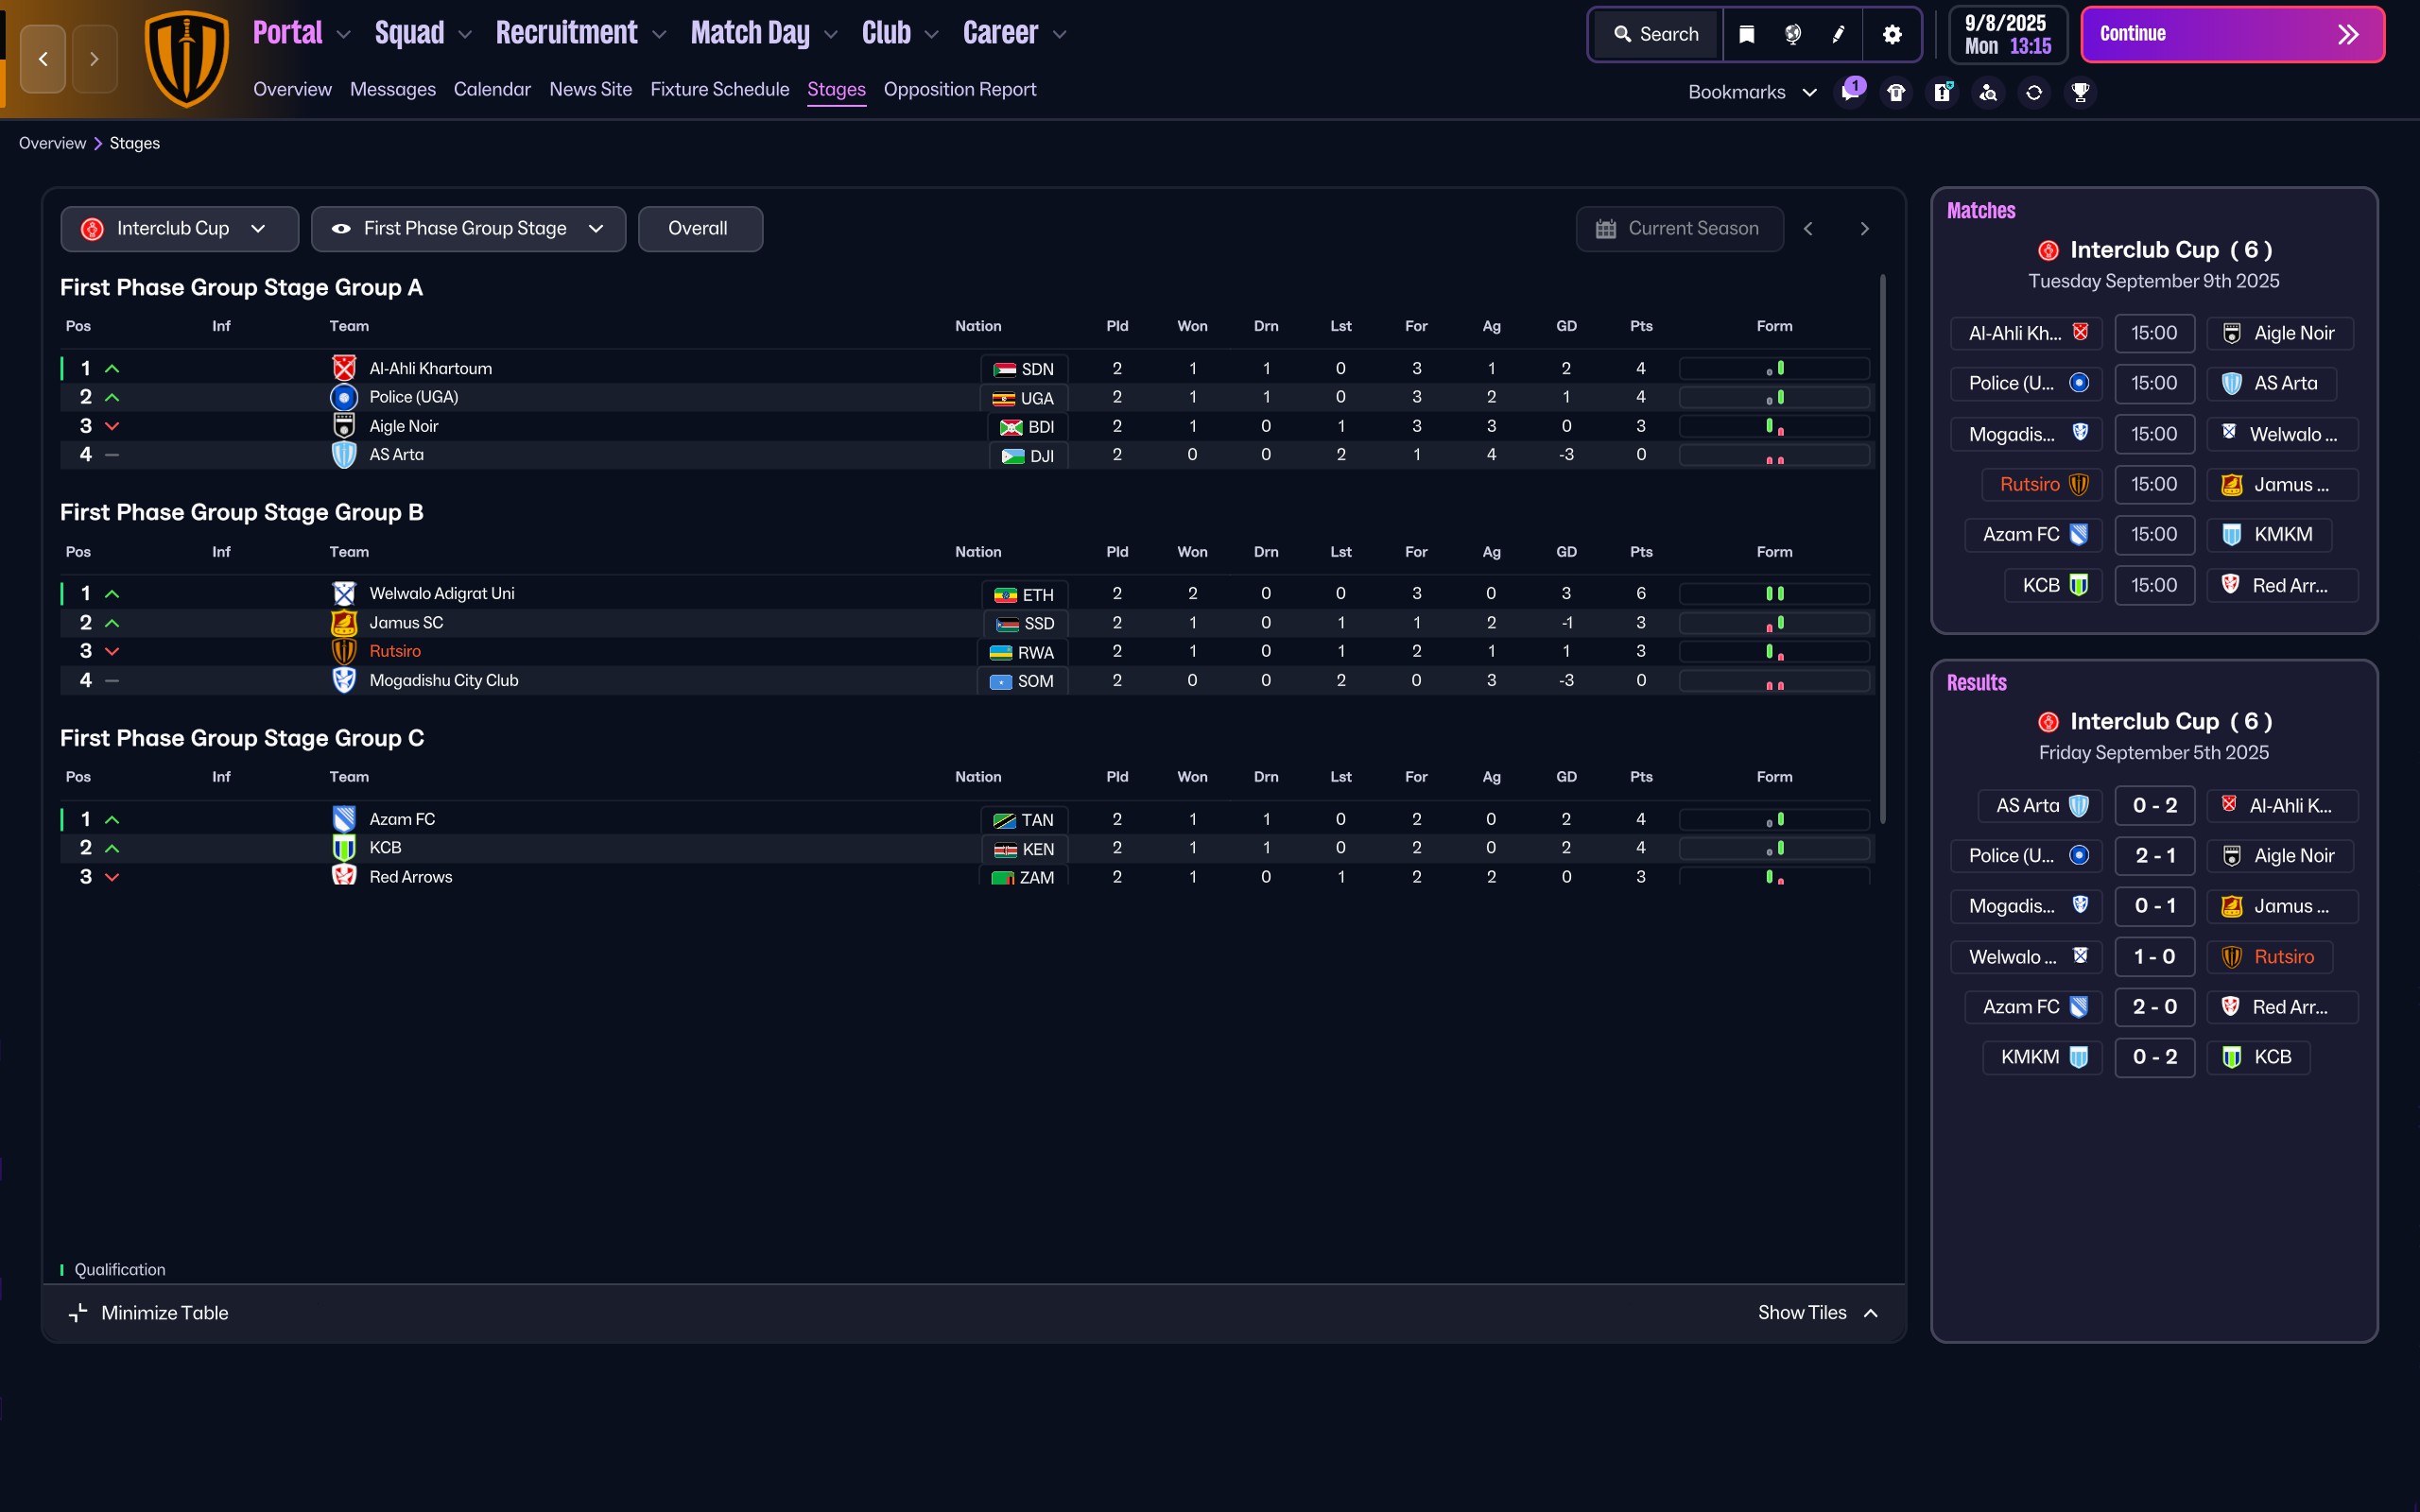Click the Overall view button
The image size is (2420, 1512).
point(700,229)
